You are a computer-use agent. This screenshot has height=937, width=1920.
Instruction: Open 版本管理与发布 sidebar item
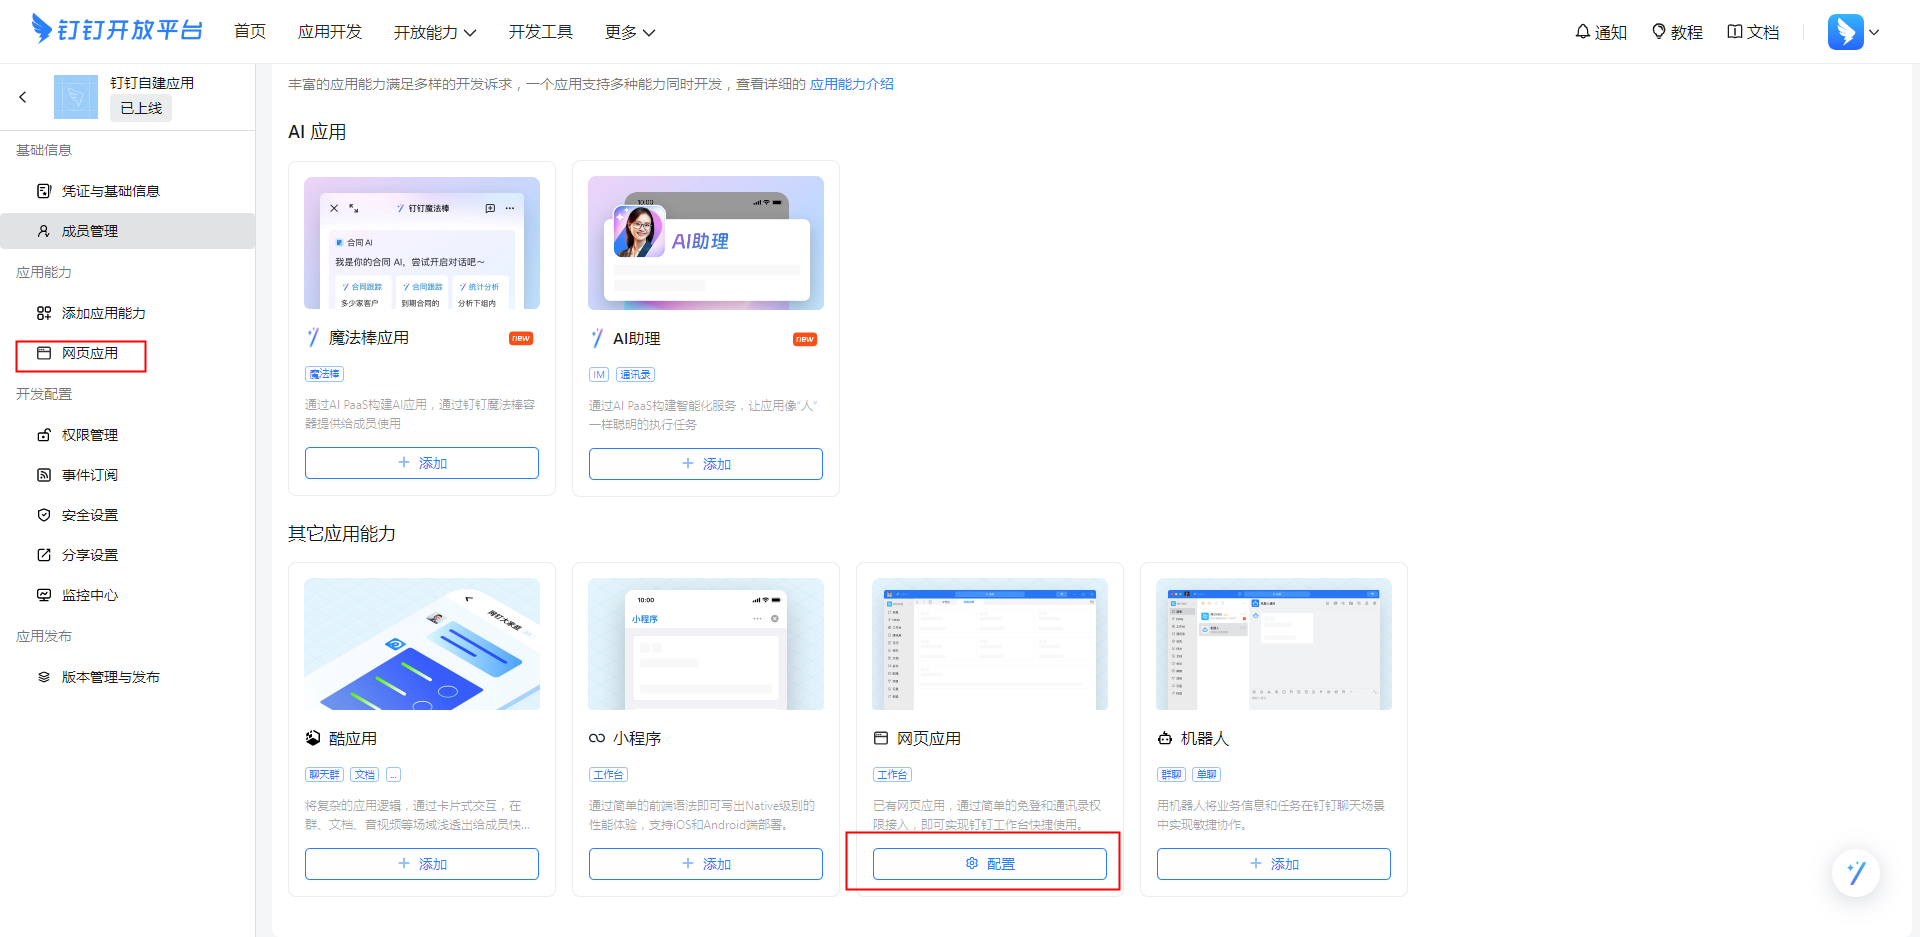[128, 677]
